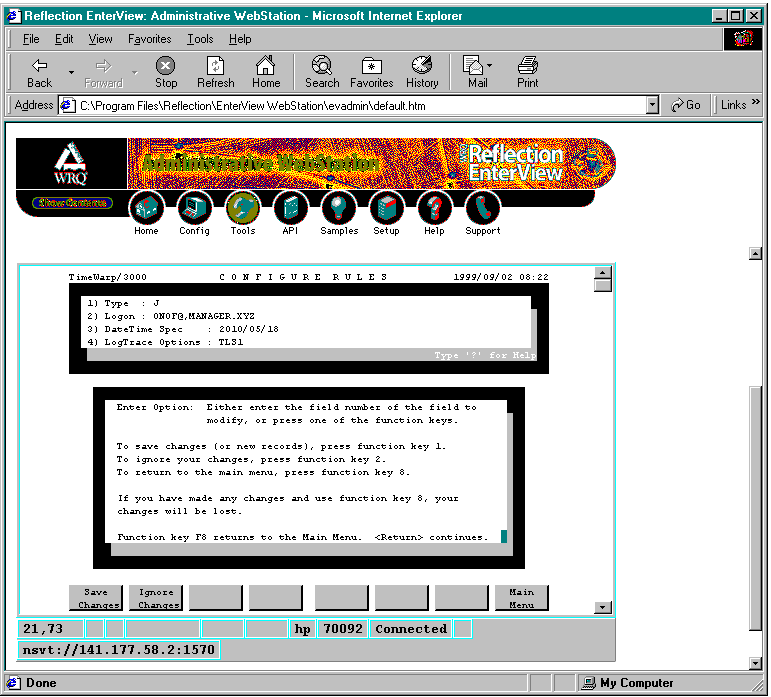Click the Ignore Changes function key
The image size is (771, 697).
[156, 598]
